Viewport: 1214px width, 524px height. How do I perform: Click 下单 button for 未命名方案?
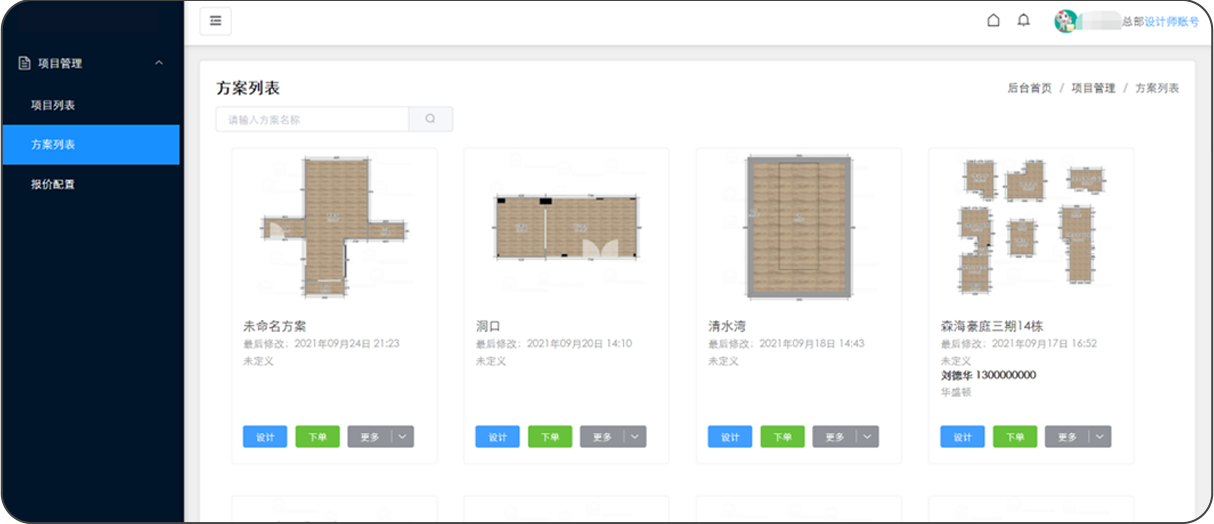pos(317,437)
